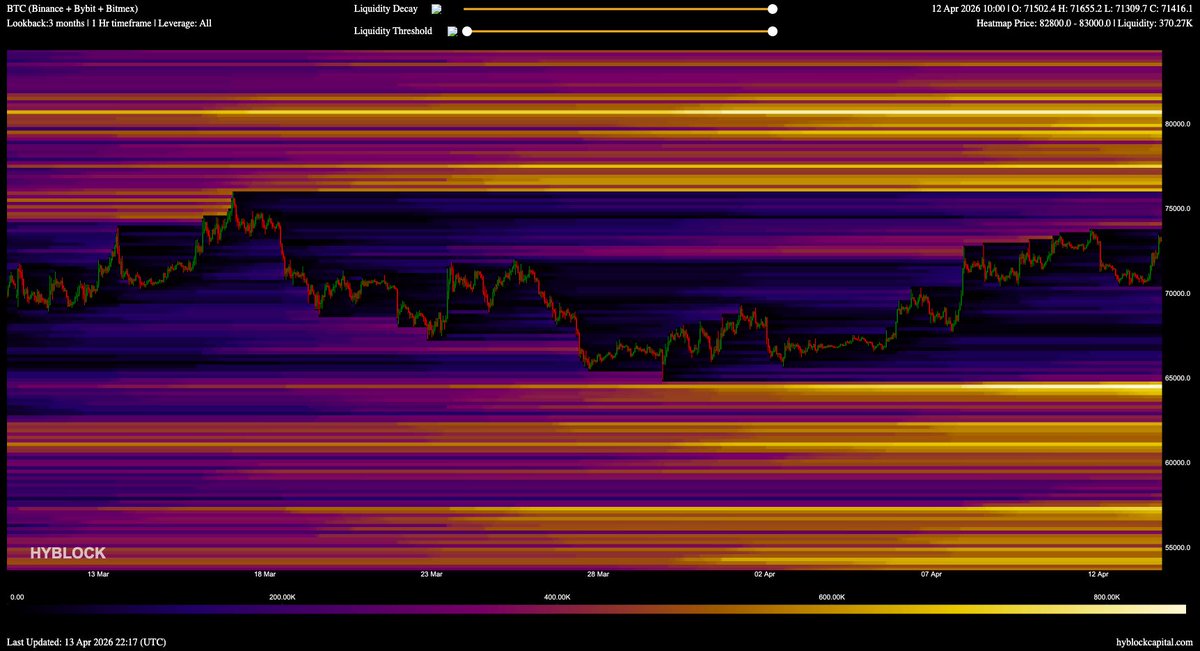Click the right Liquidity Threshold slider handle
Viewport: 1200px width, 651px height.
772,31
